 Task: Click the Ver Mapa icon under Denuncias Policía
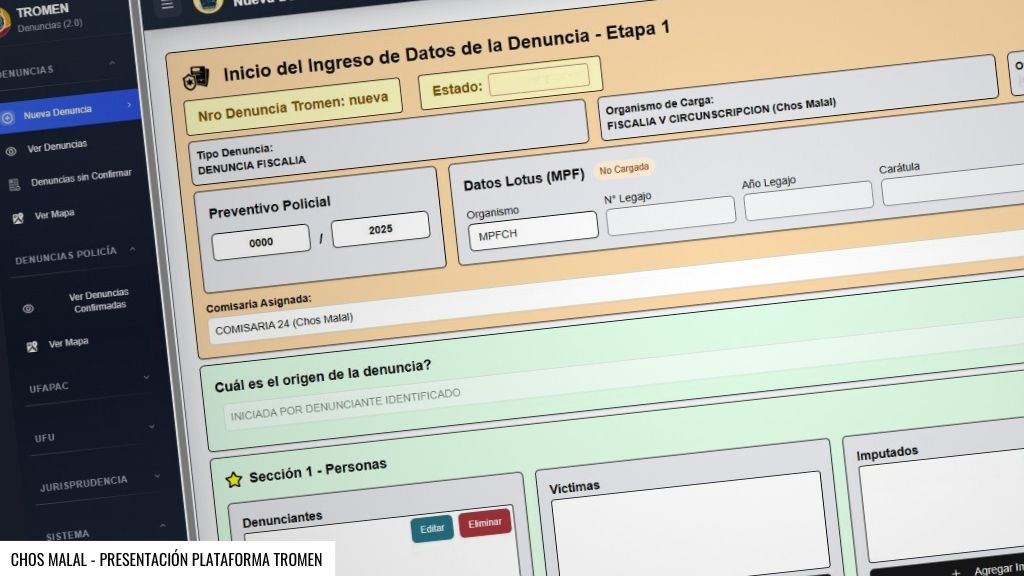[31, 346]
